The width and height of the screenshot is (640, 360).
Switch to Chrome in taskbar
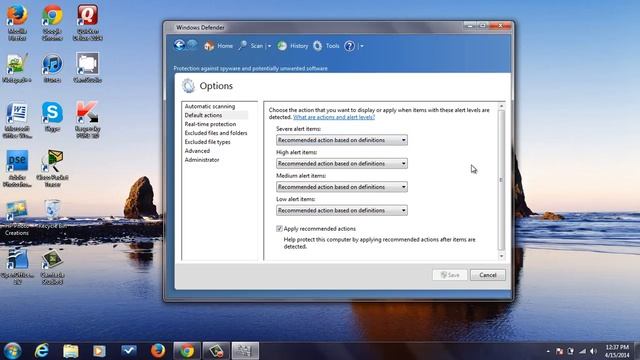click(x=187, y=351)
